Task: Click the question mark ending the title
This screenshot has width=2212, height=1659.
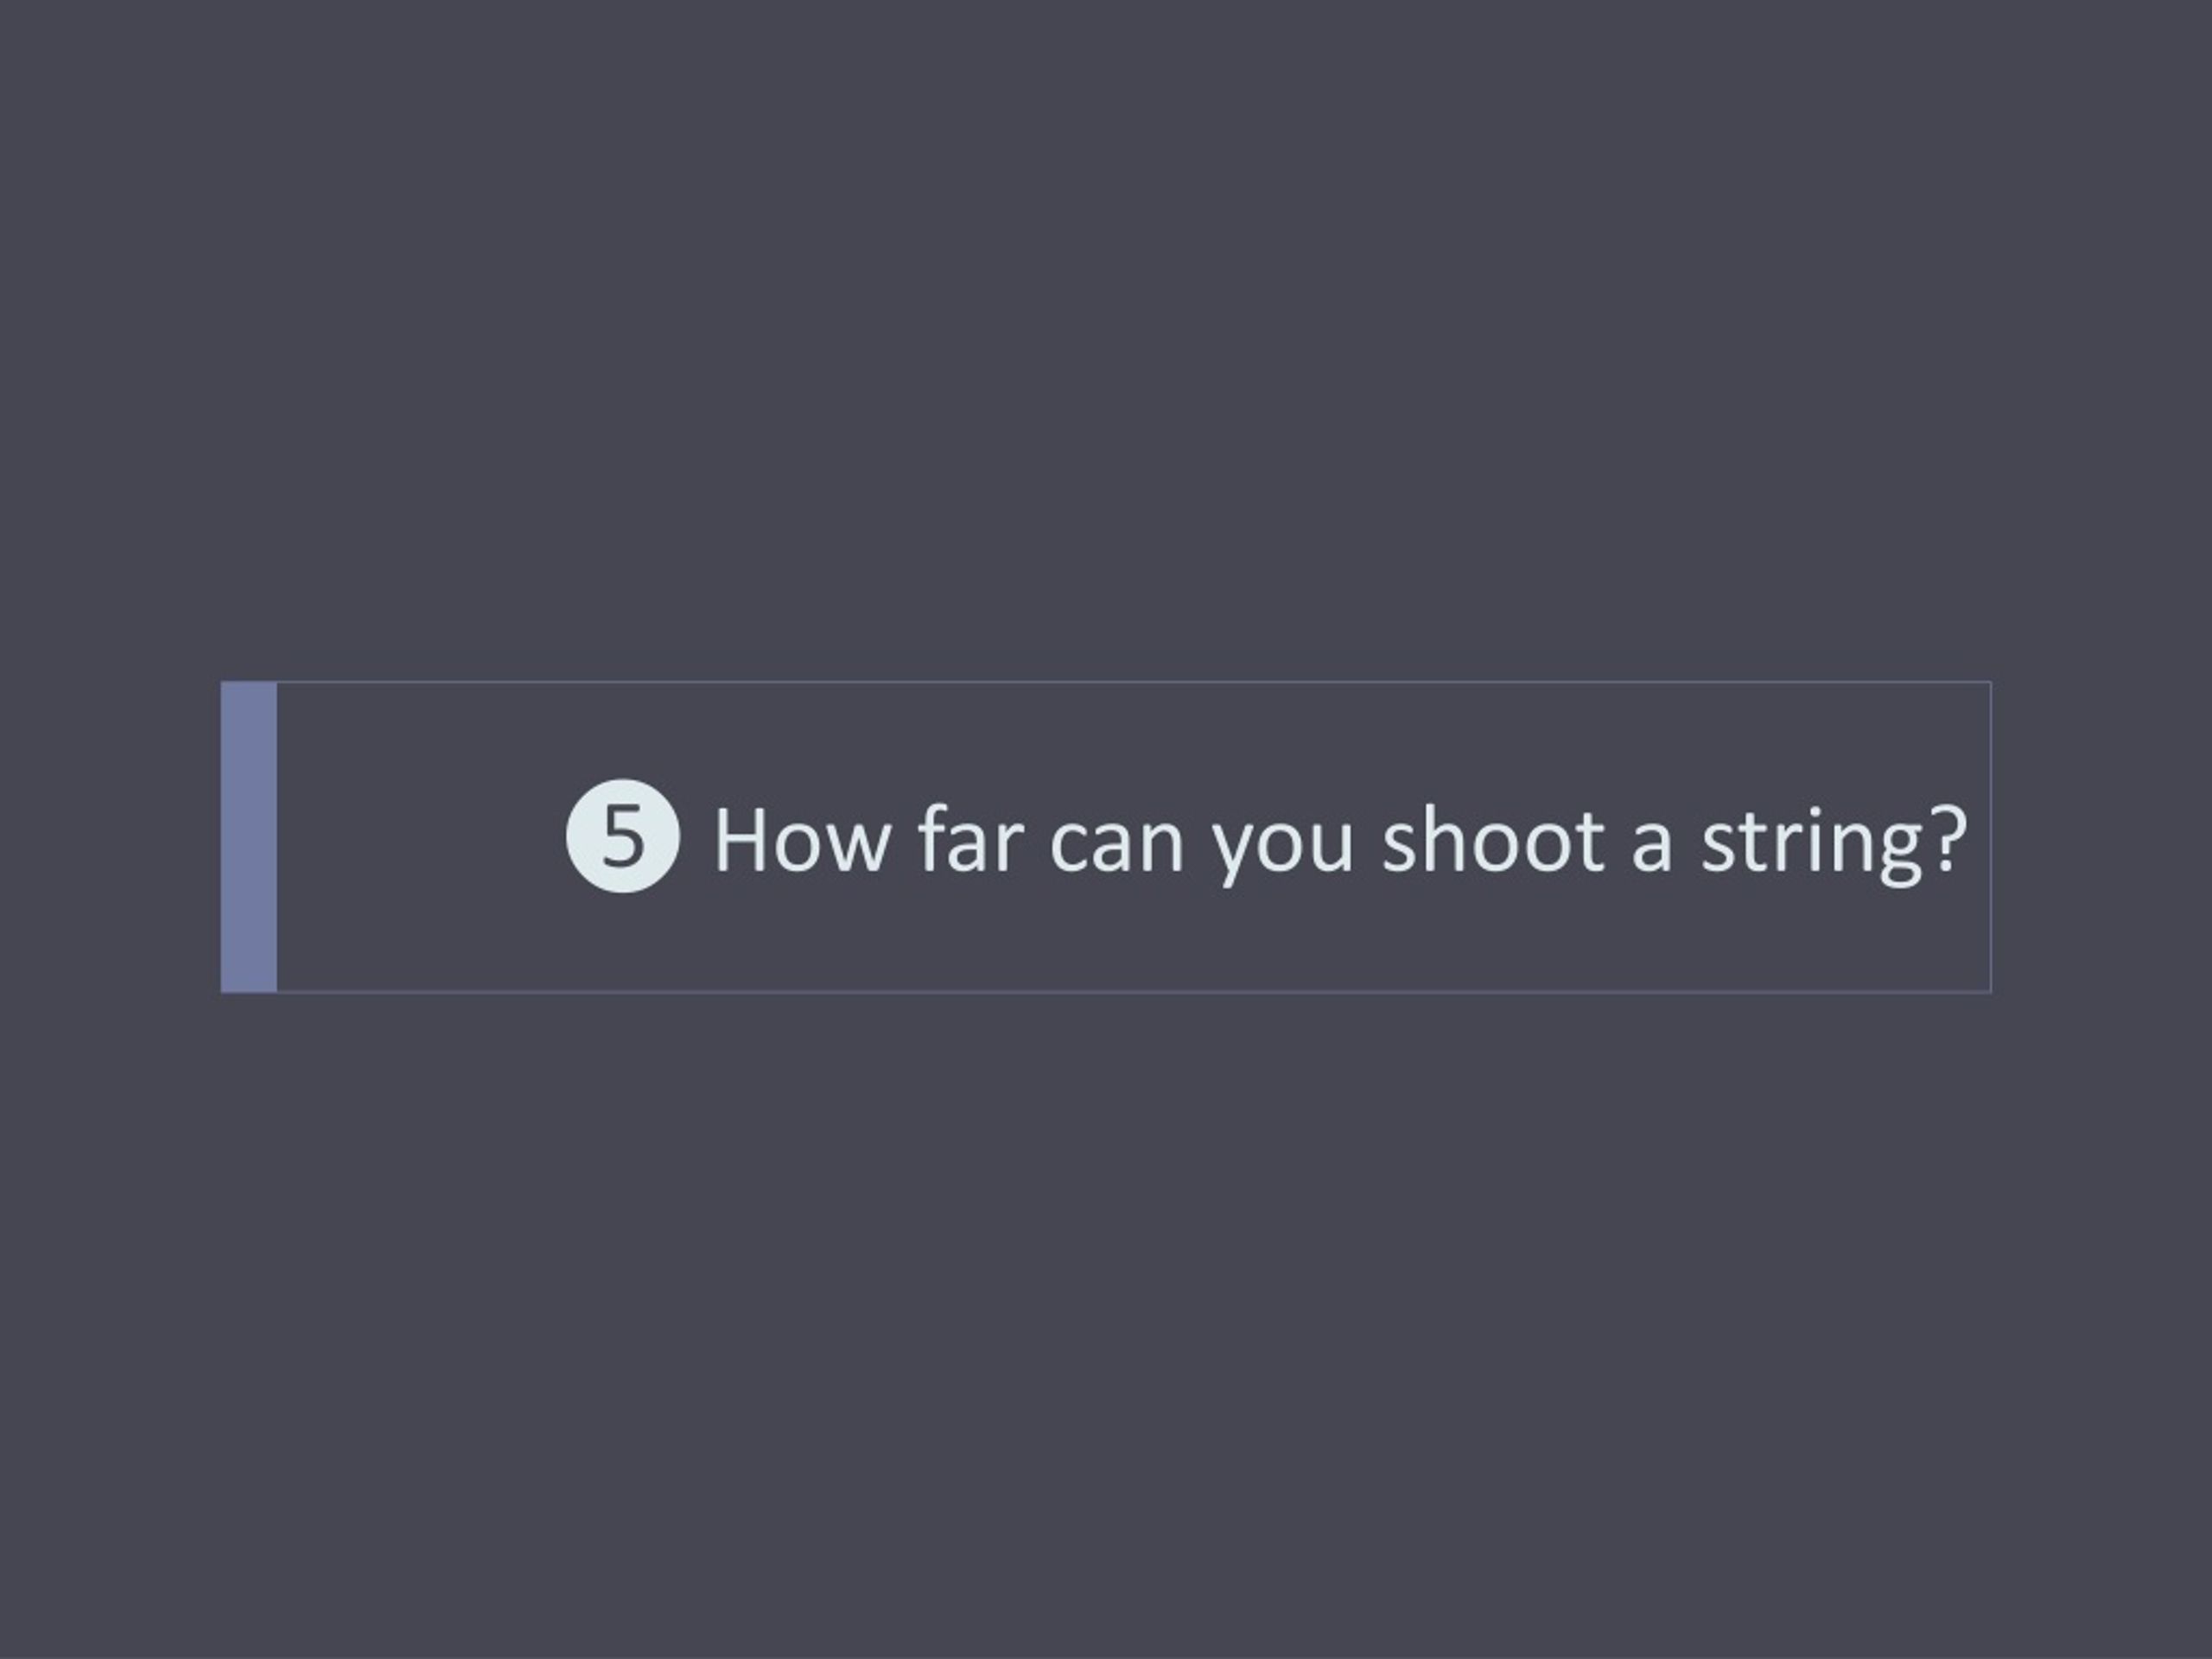Action: pos(1947,838)
